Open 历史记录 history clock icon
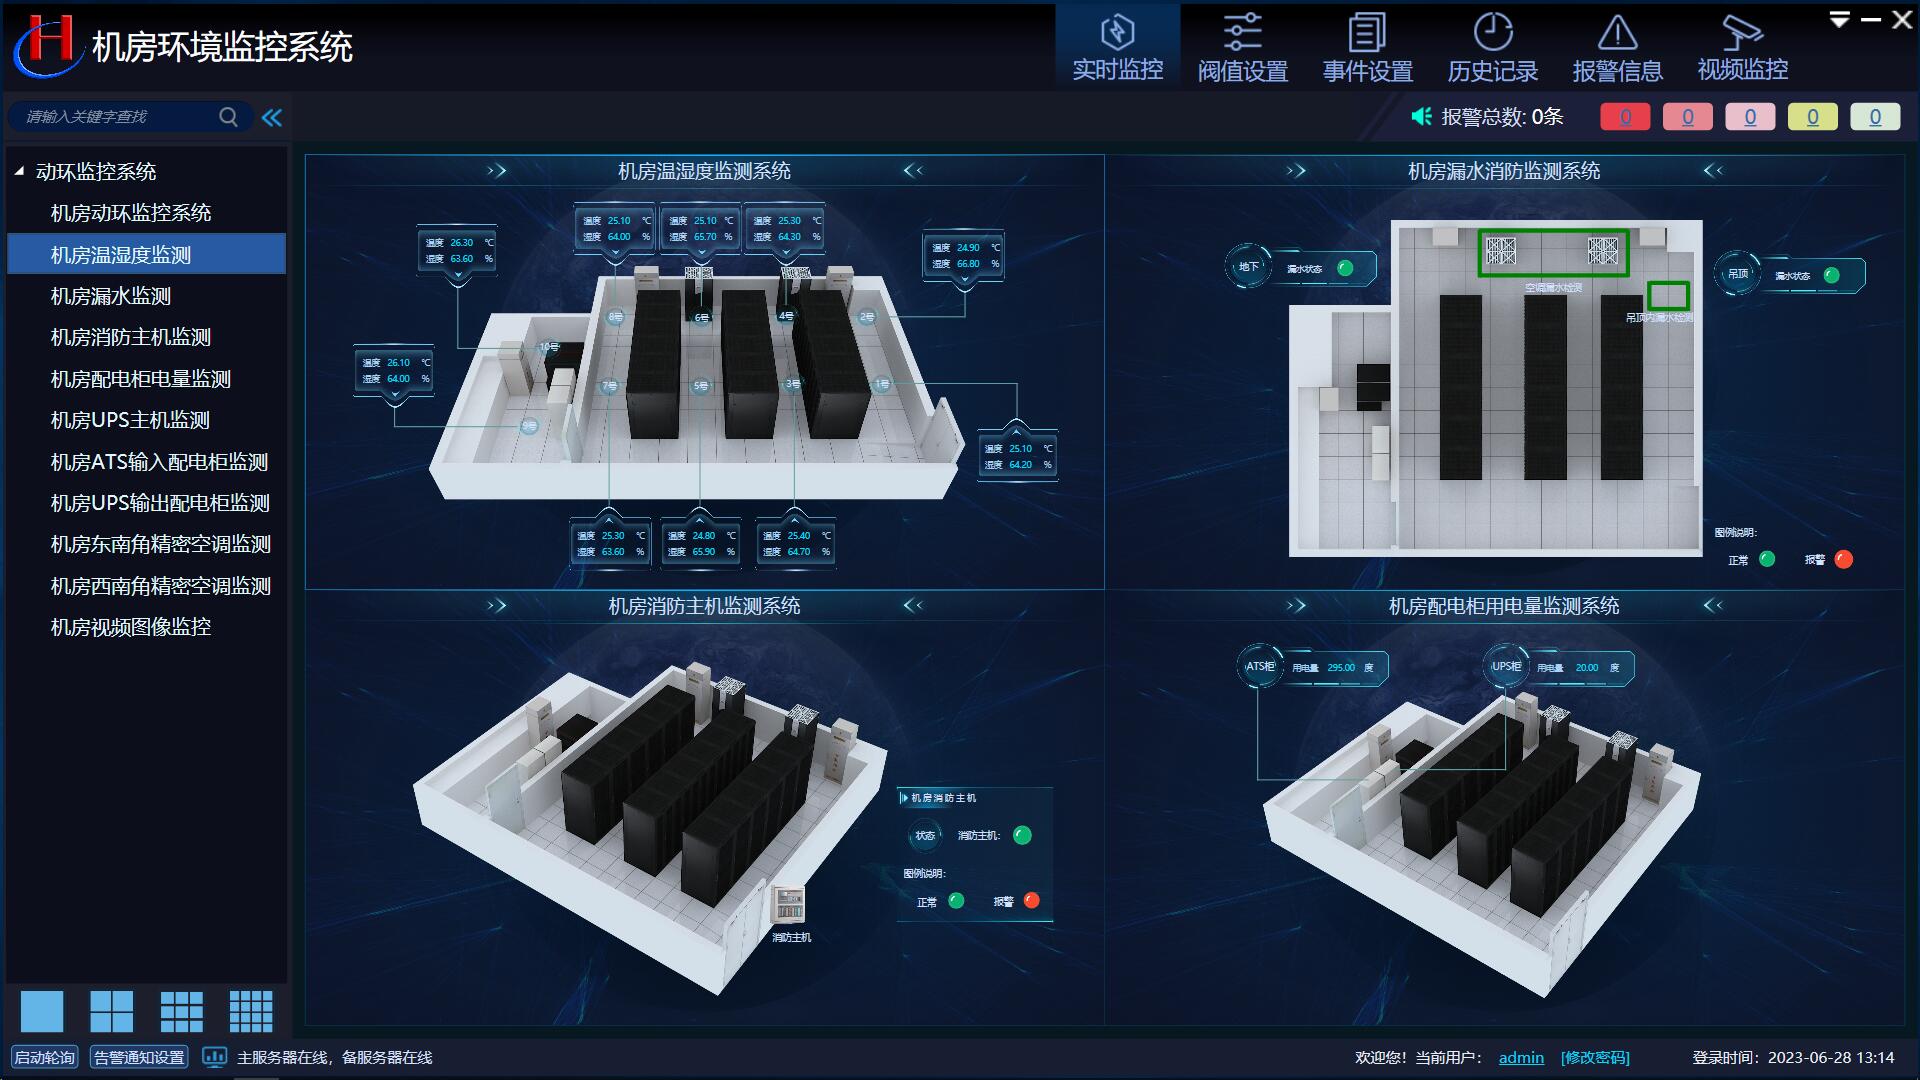Screen dimensions: 1920x1080 (1492, 33)
